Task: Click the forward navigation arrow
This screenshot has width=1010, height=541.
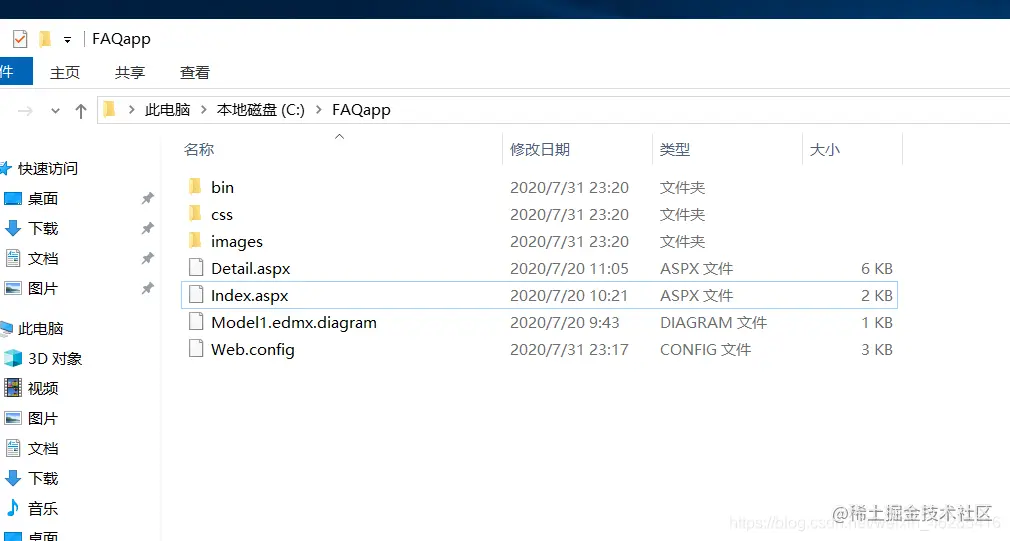Action: click(25, 111)
